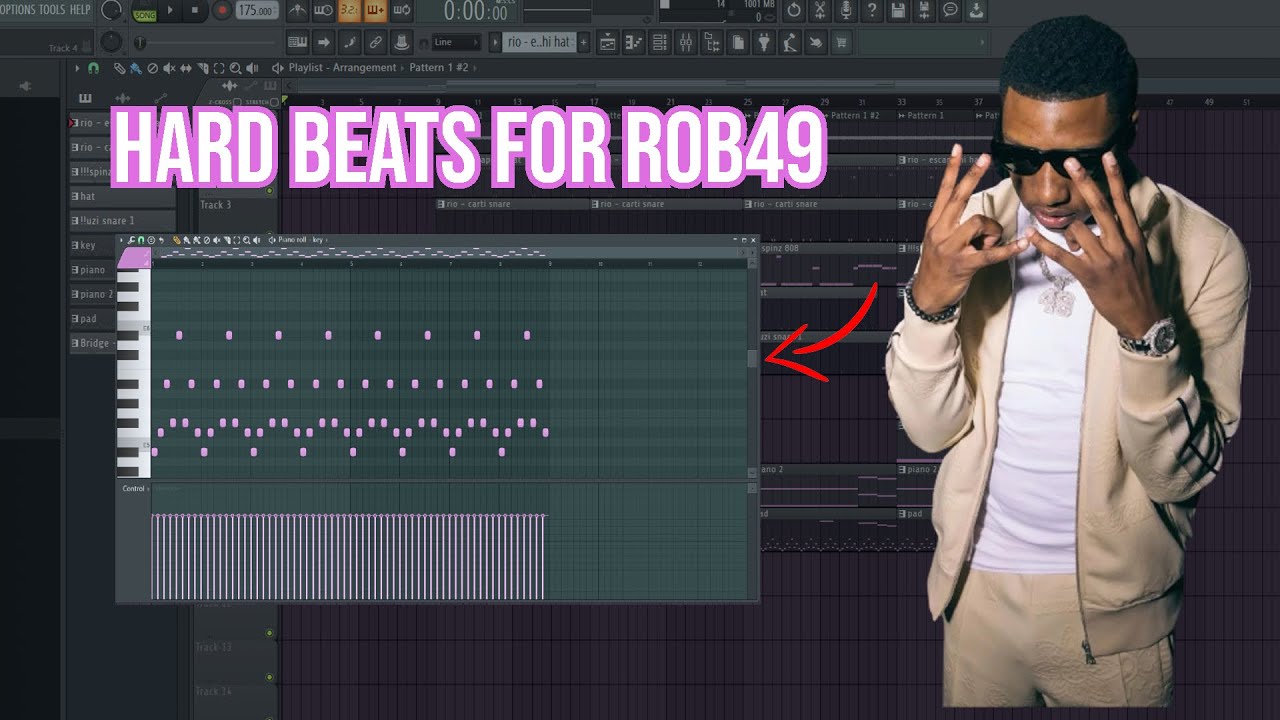Click the render audio save-wave icon
The width and height of the screenshot is (1280, 720).
(x=924, y=11)
